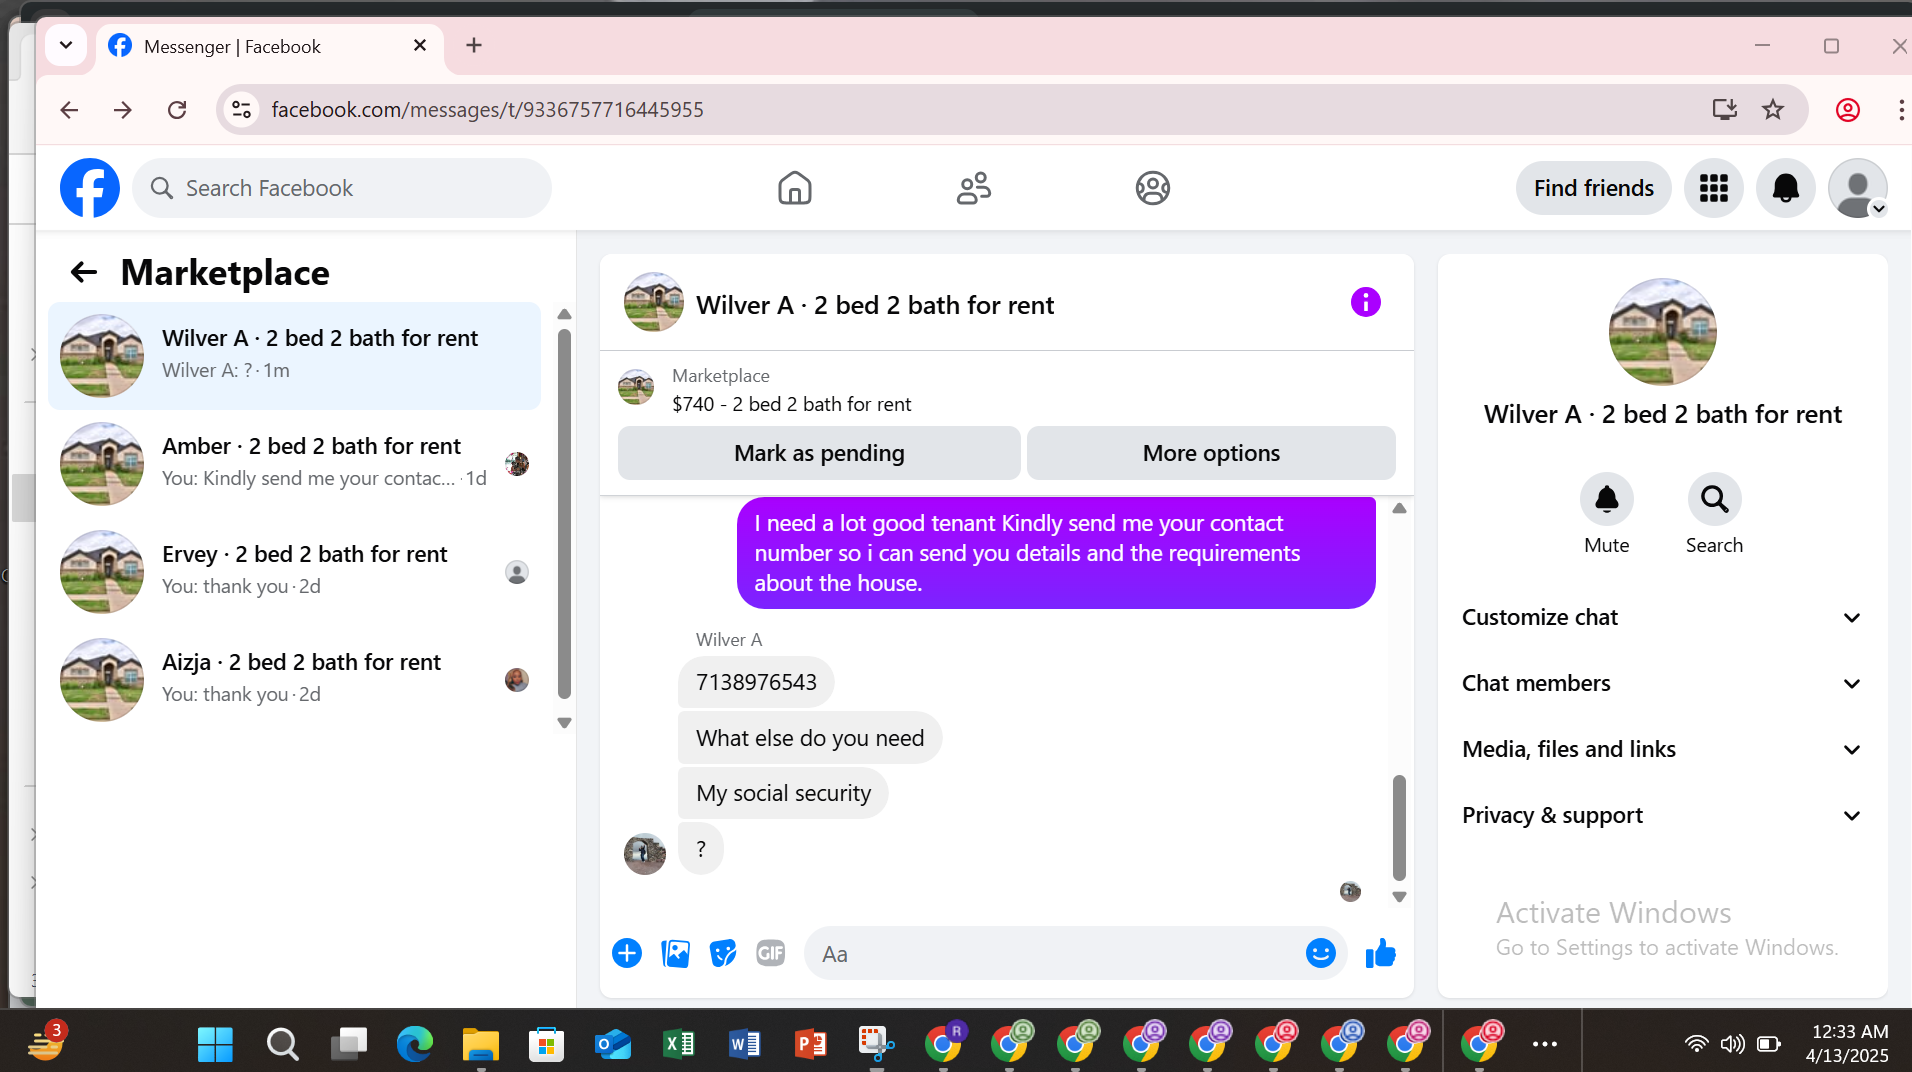Image resolution: width=1912 pixels, height=1072 pixels.
Task: Focus the Search Facebook field
Action: click(342, 188)
